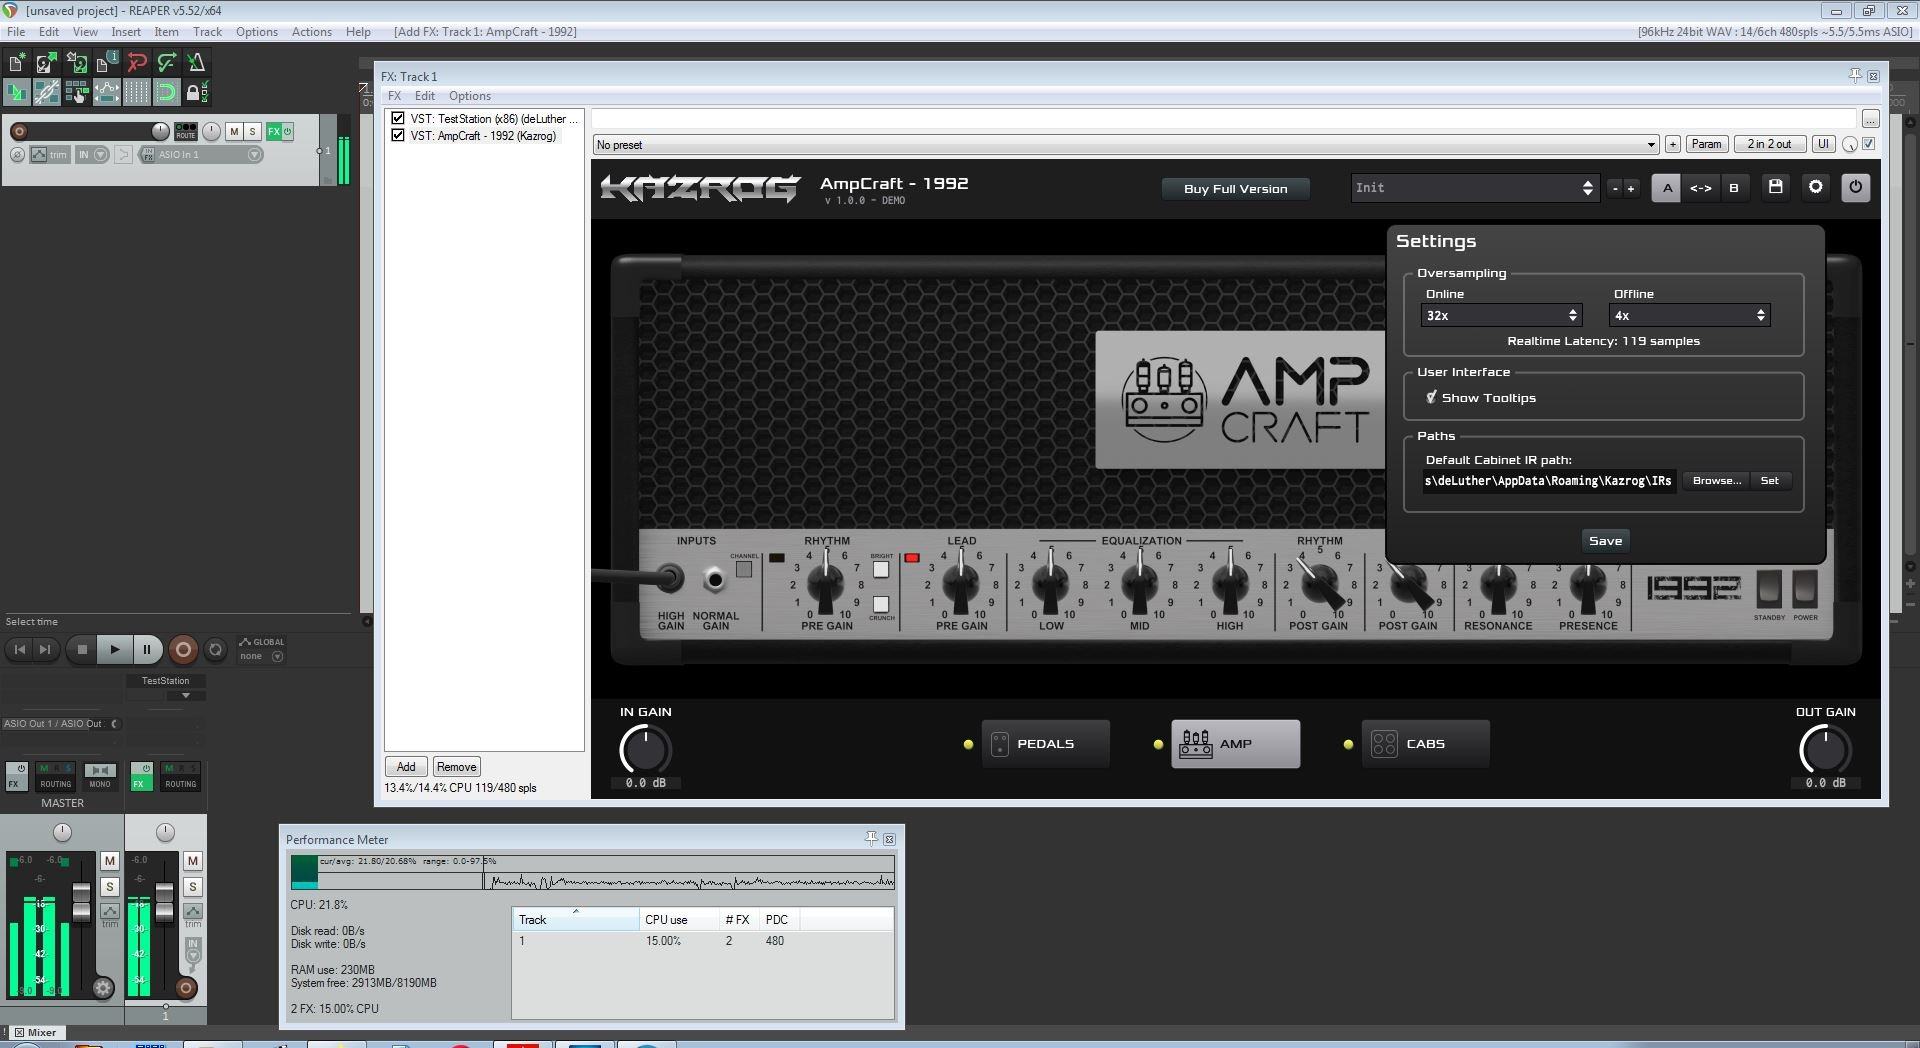
Task: Open the No preset dropdown
Action: (x=1125, y=145)
